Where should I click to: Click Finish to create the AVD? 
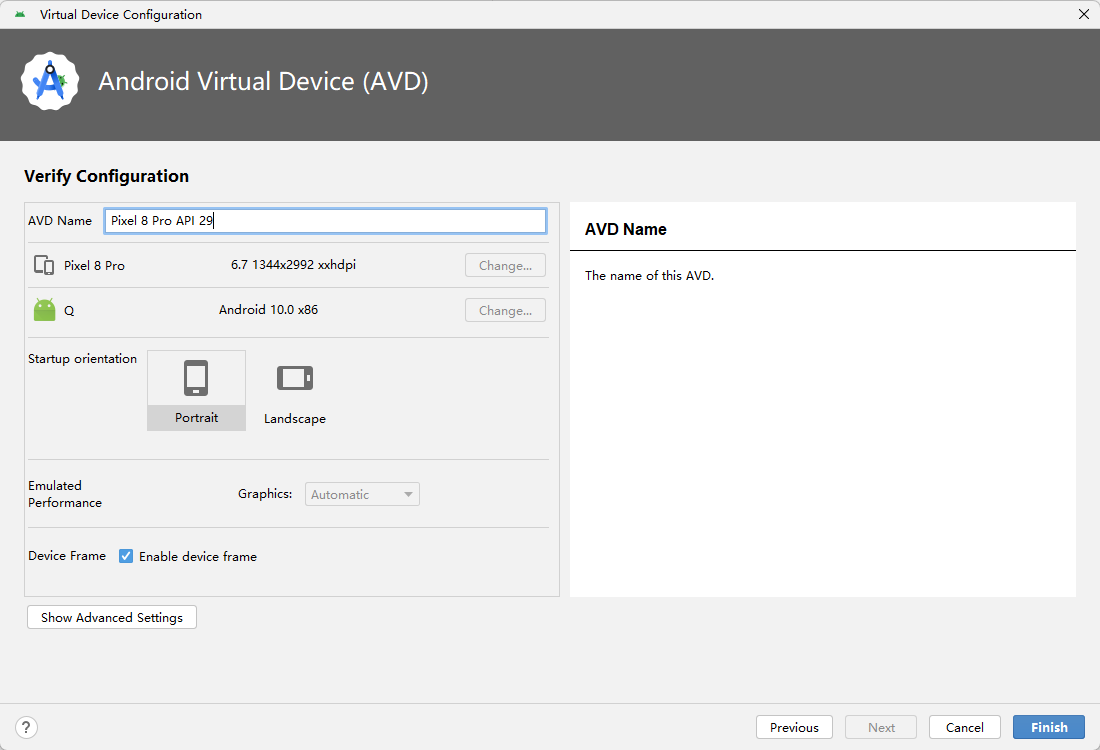[x=1049, y=728]
